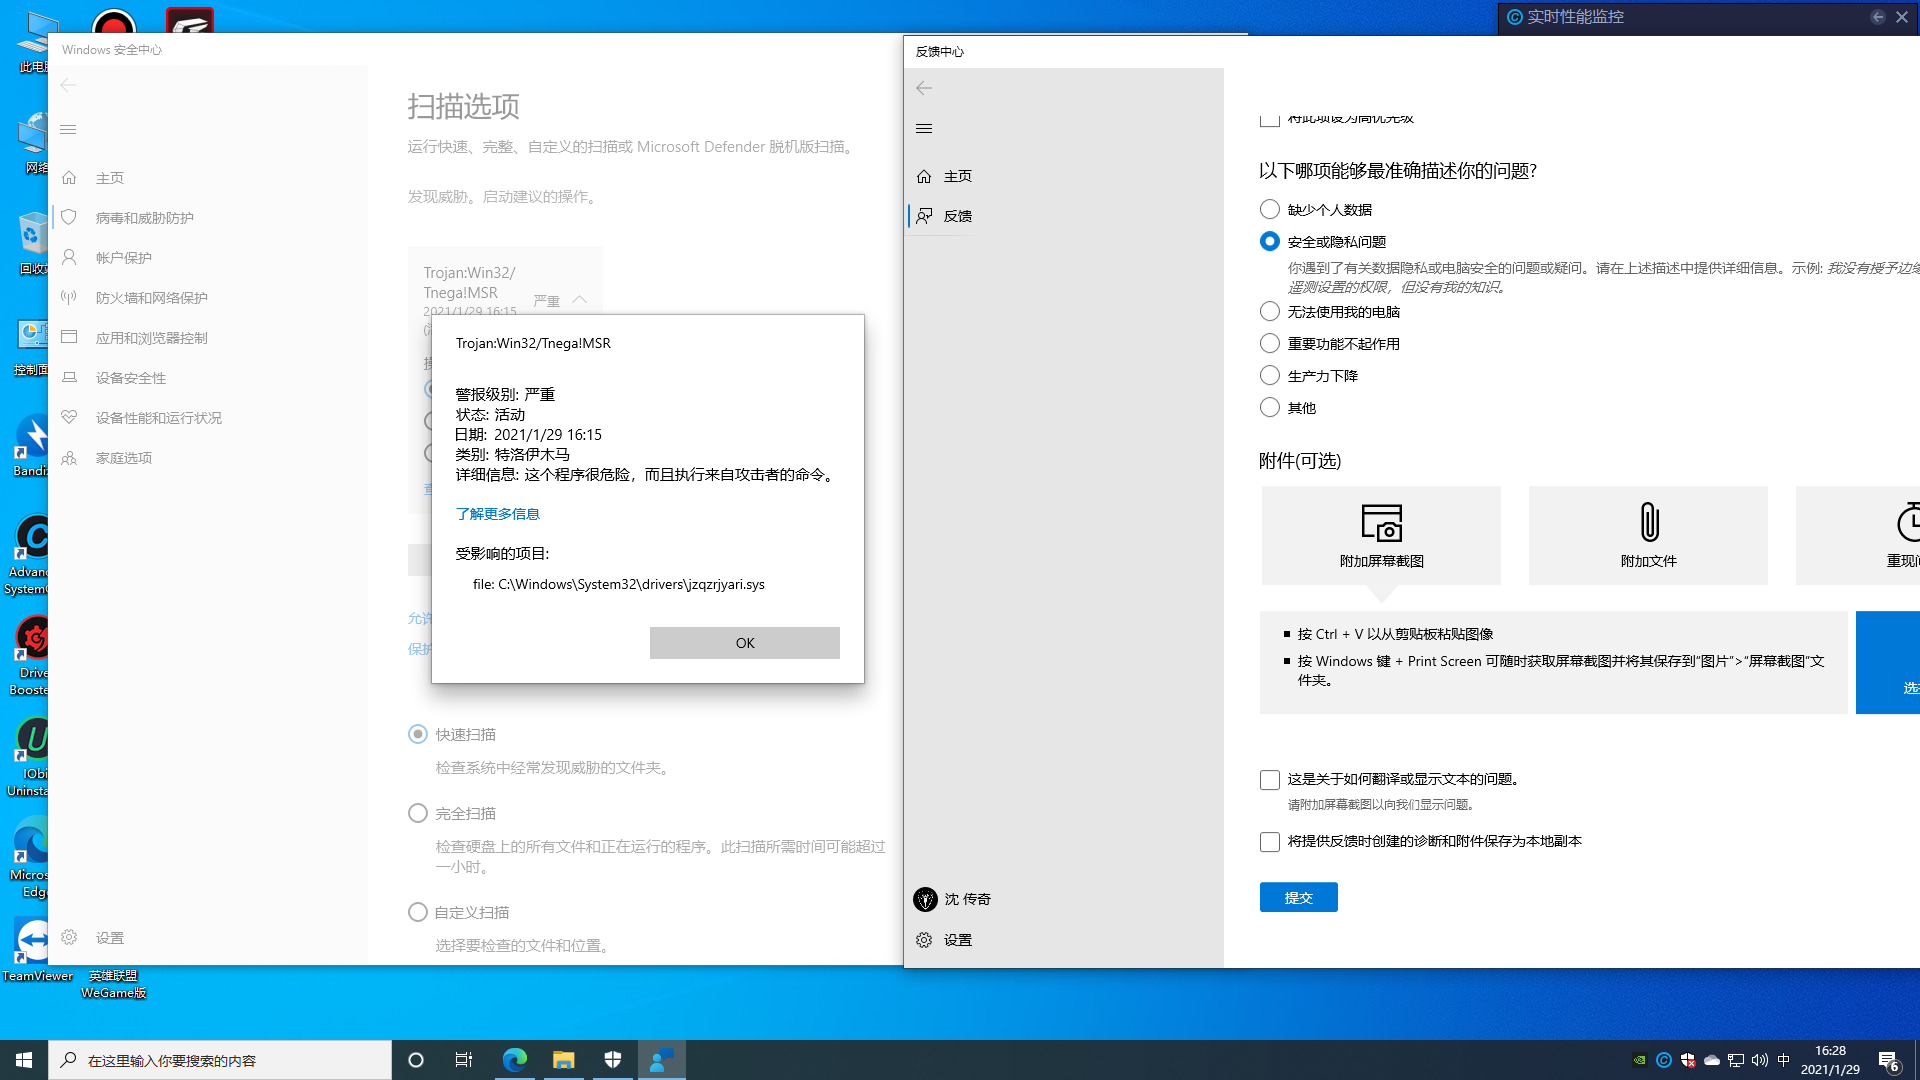Open taskbar clock showing 16:28
The width and height of the screenshot is (1920, 1080).
point(1830,1060)
